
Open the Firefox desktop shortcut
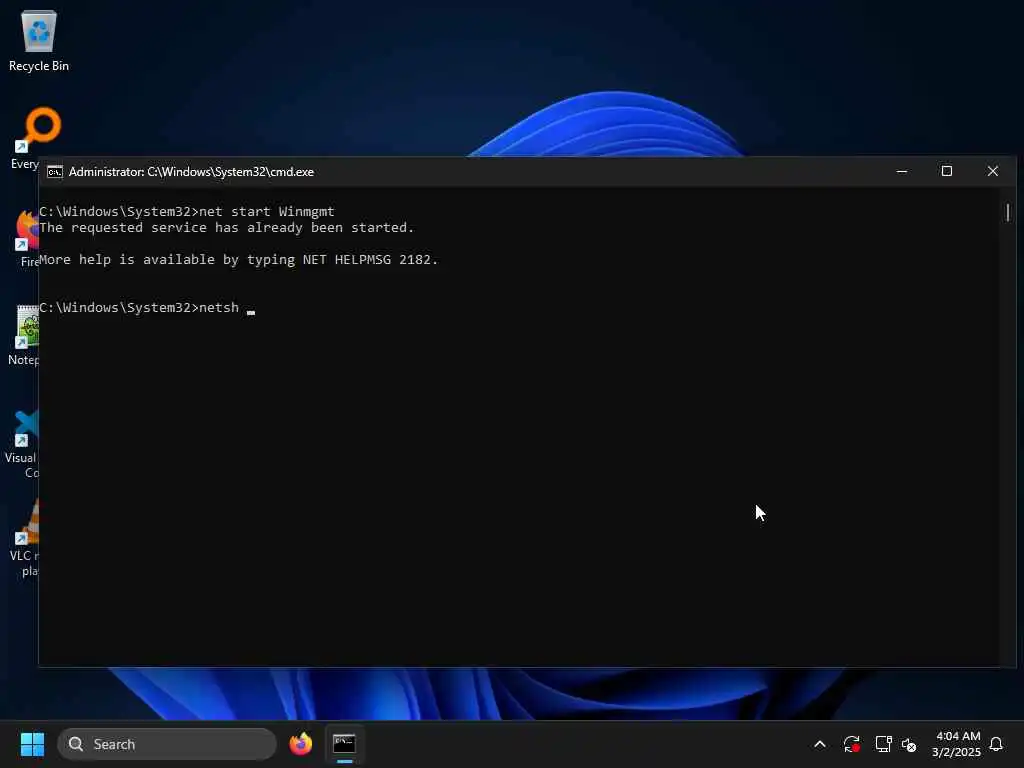coord(27,238)
